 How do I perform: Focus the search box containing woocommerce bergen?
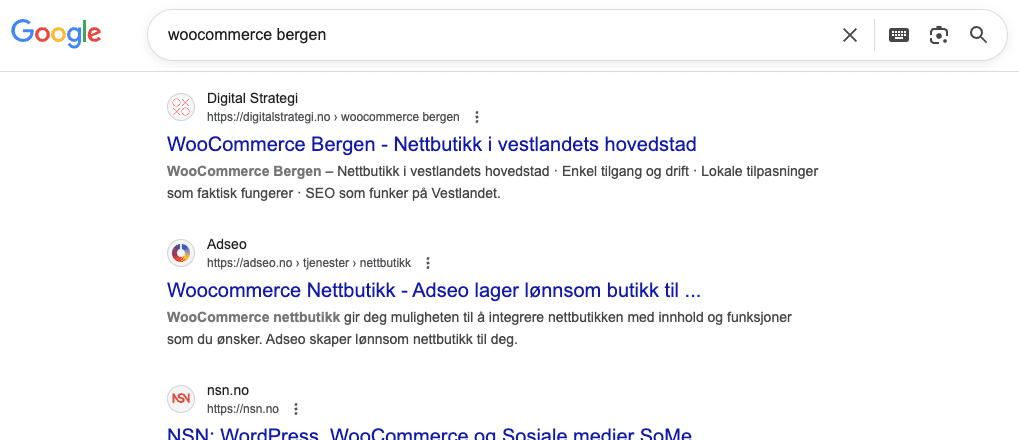(500, 36)
